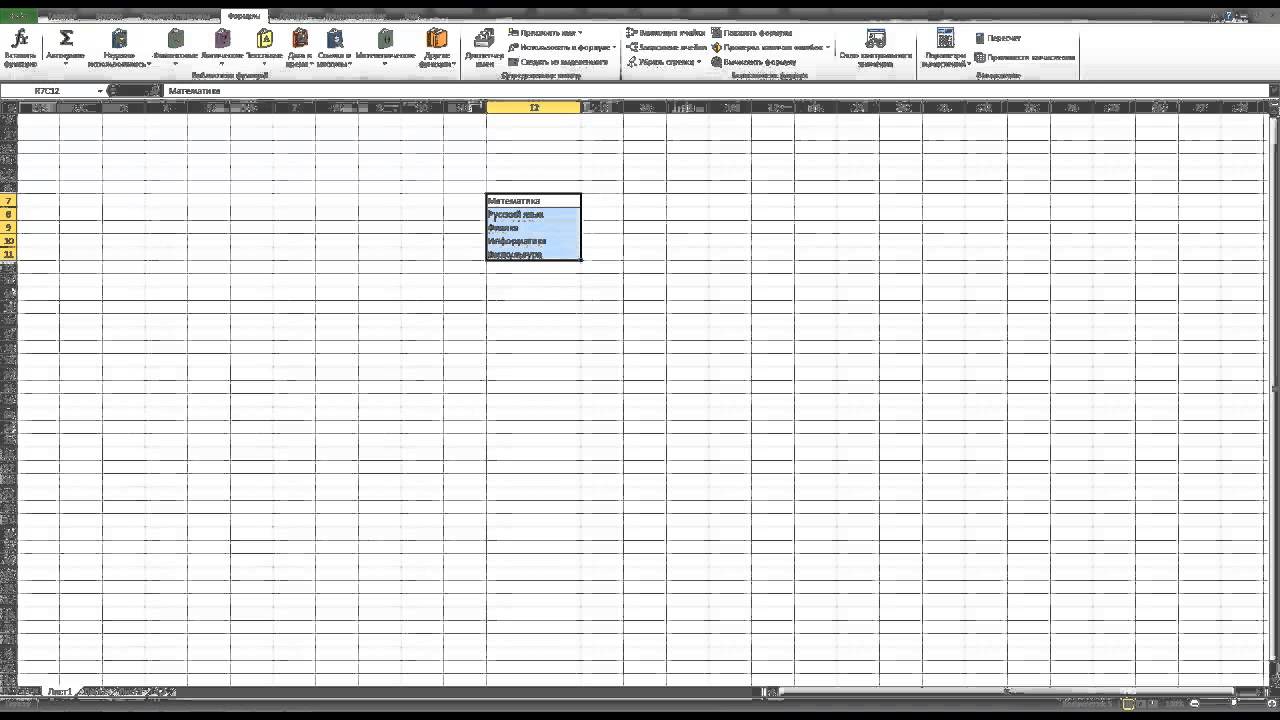The image size is (1280, 720).
Task: Click the formula bar showing Математика
Action: (715, 91)
